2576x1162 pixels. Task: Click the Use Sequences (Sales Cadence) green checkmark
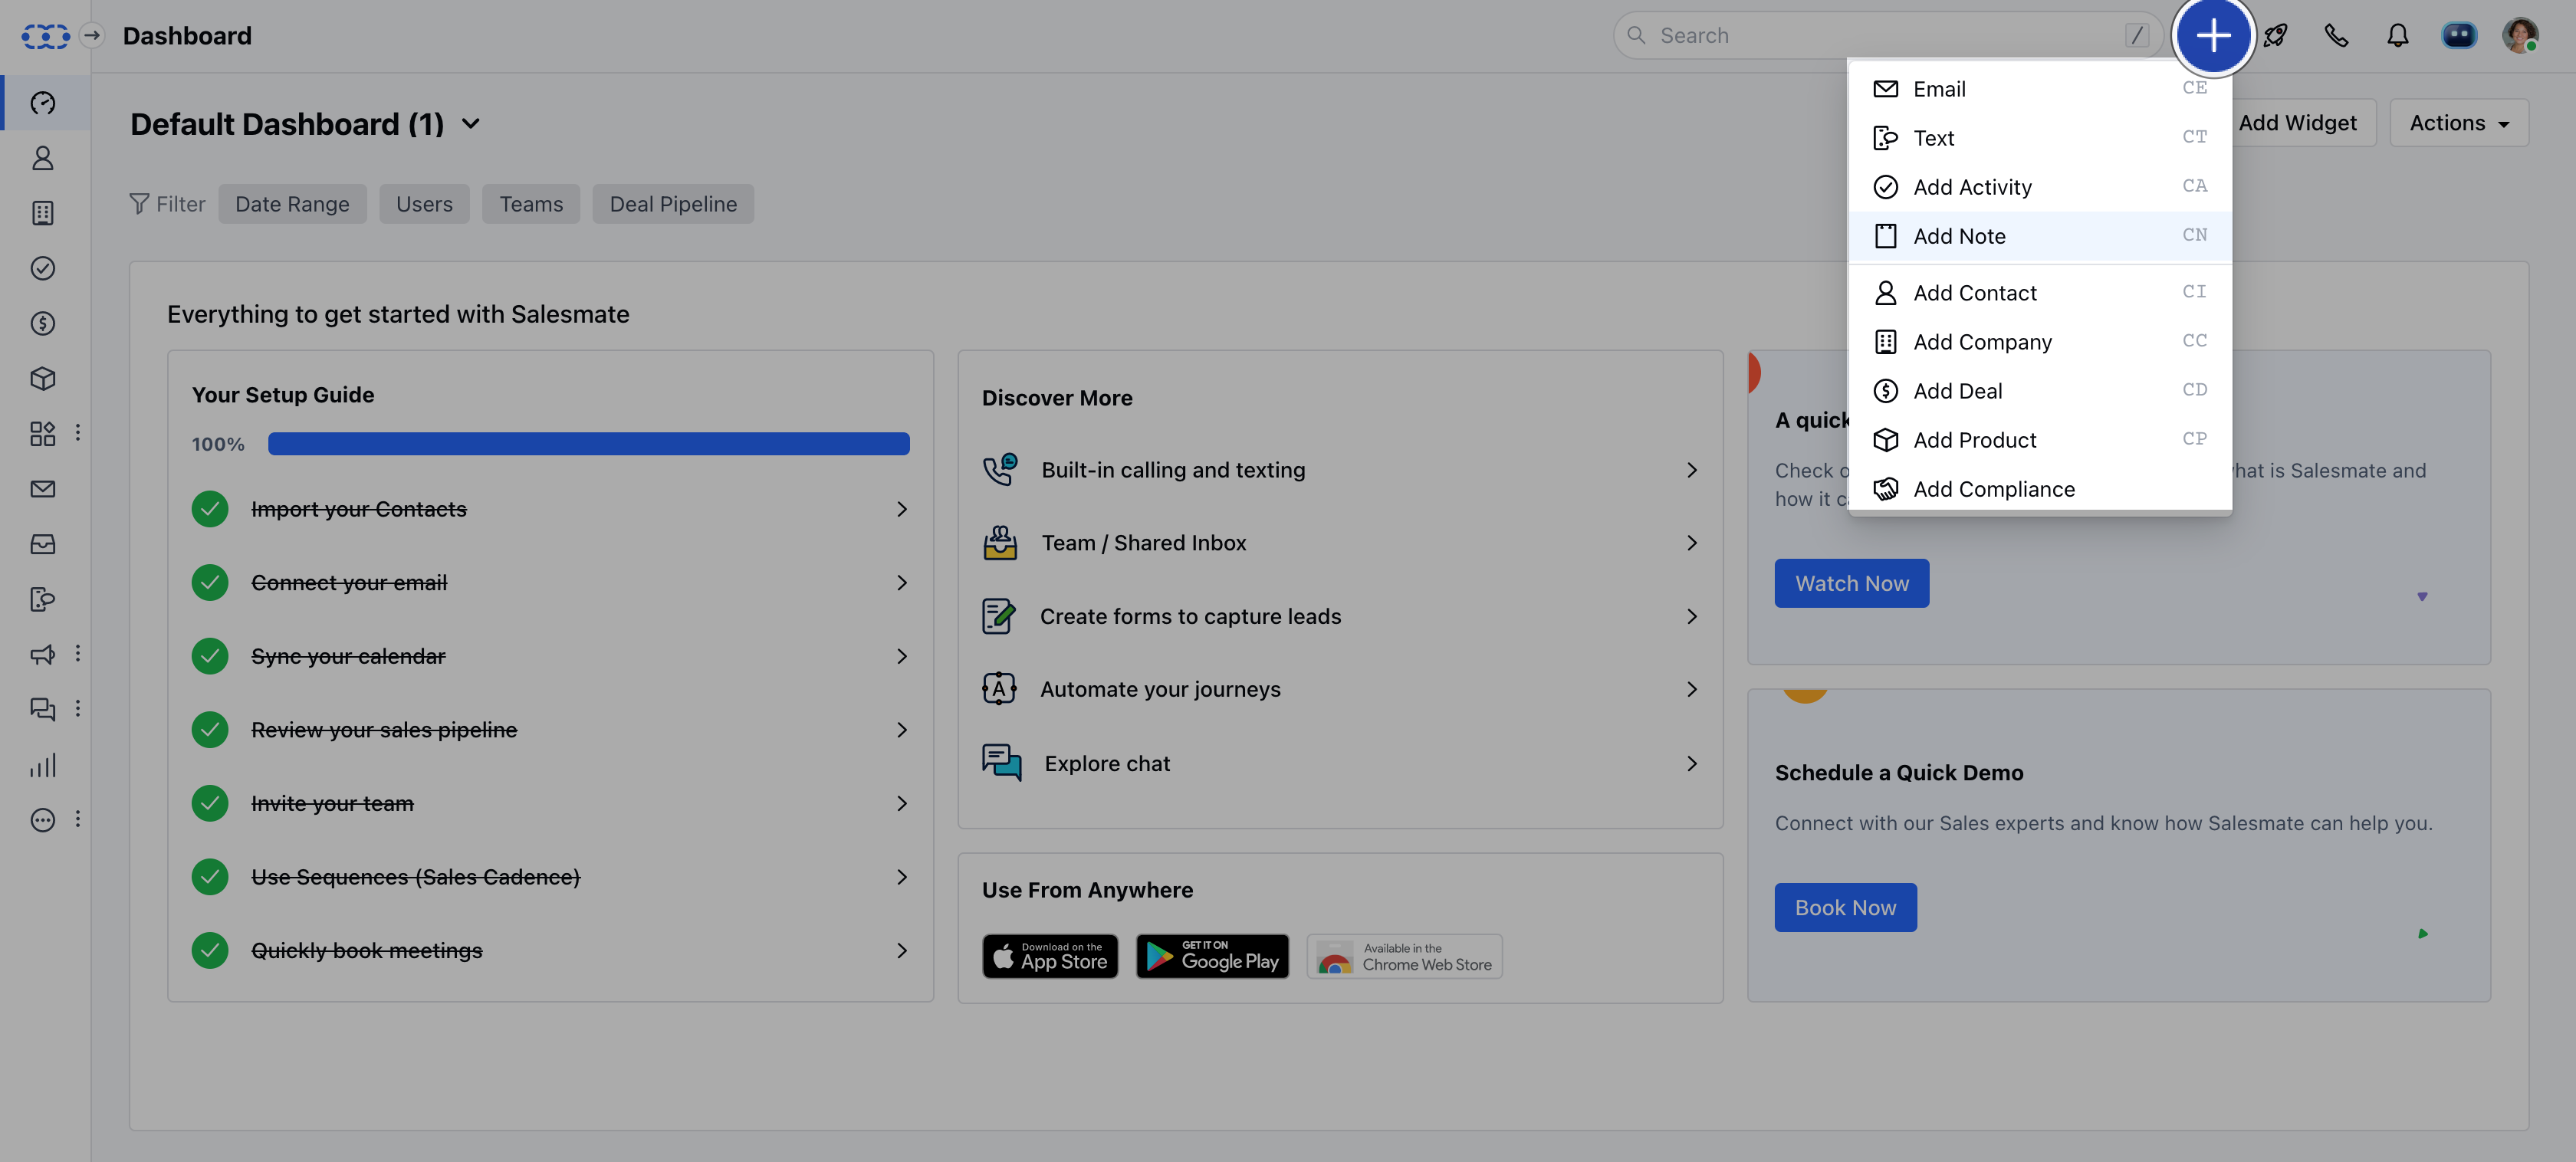click(x=210, y=877)
